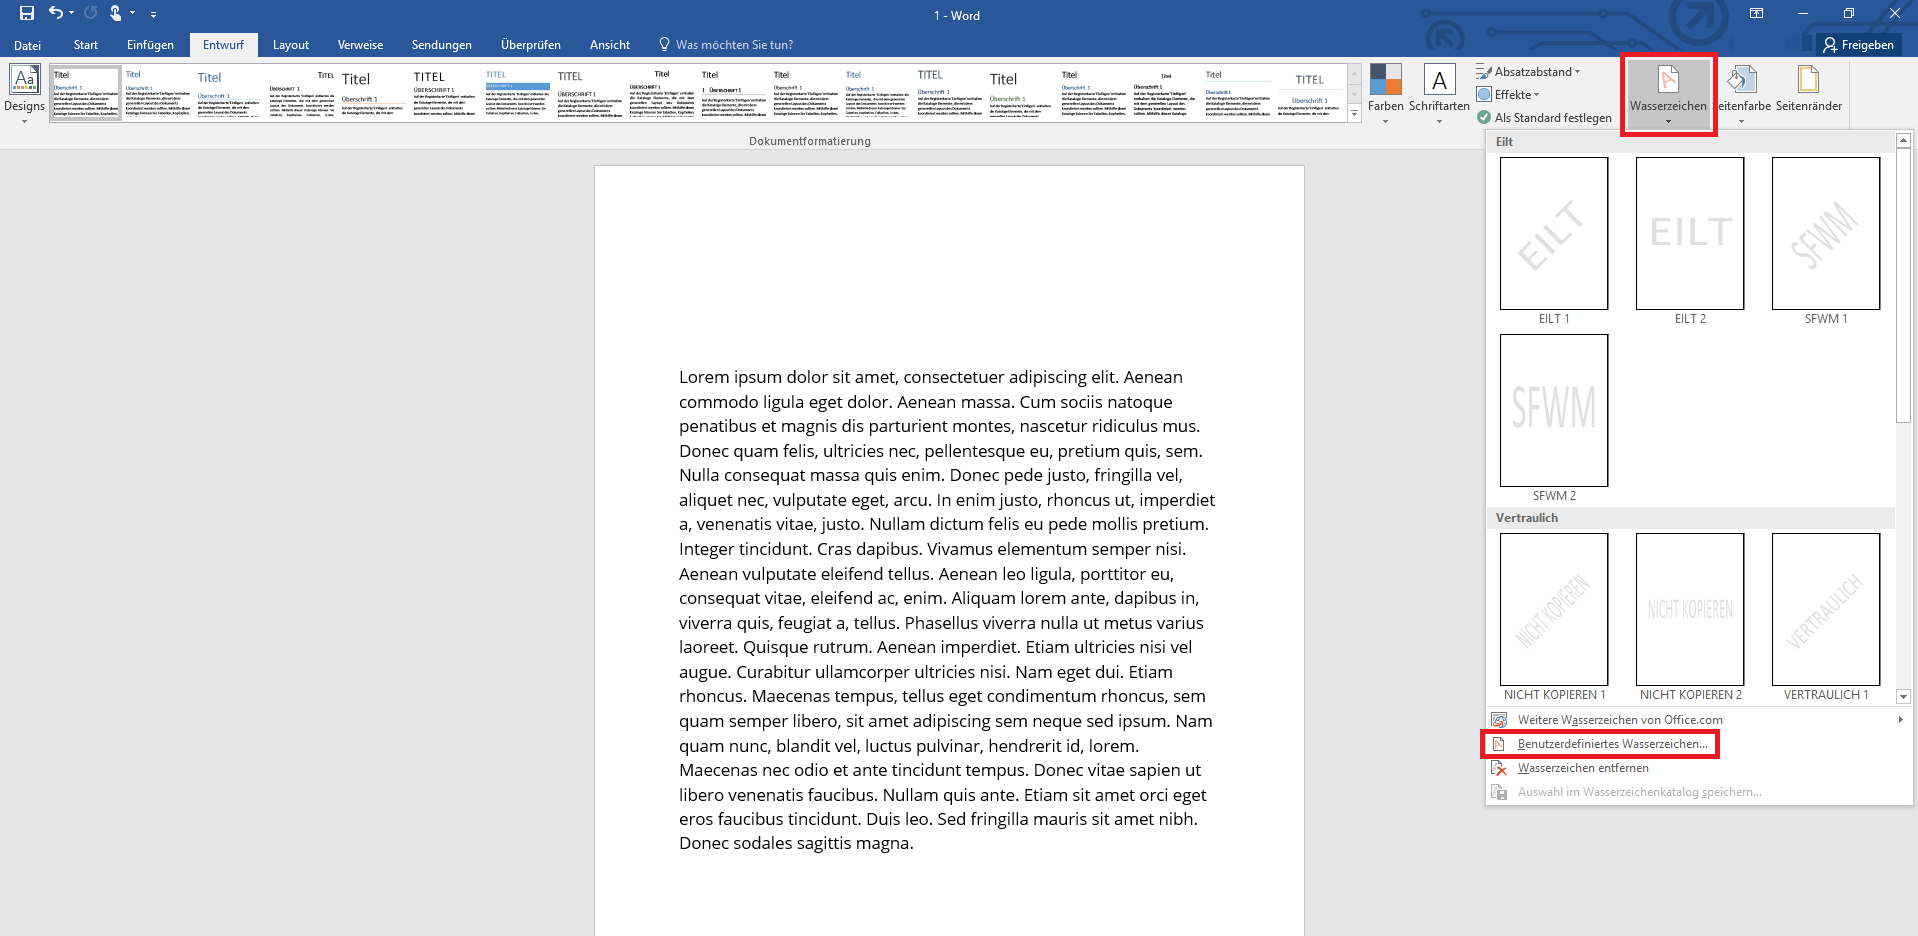Image resolution: width=1918 pixels, height=936 pixels.
Task: Expand the Absatzabstand dropdown
Action: coord(1528,72)
